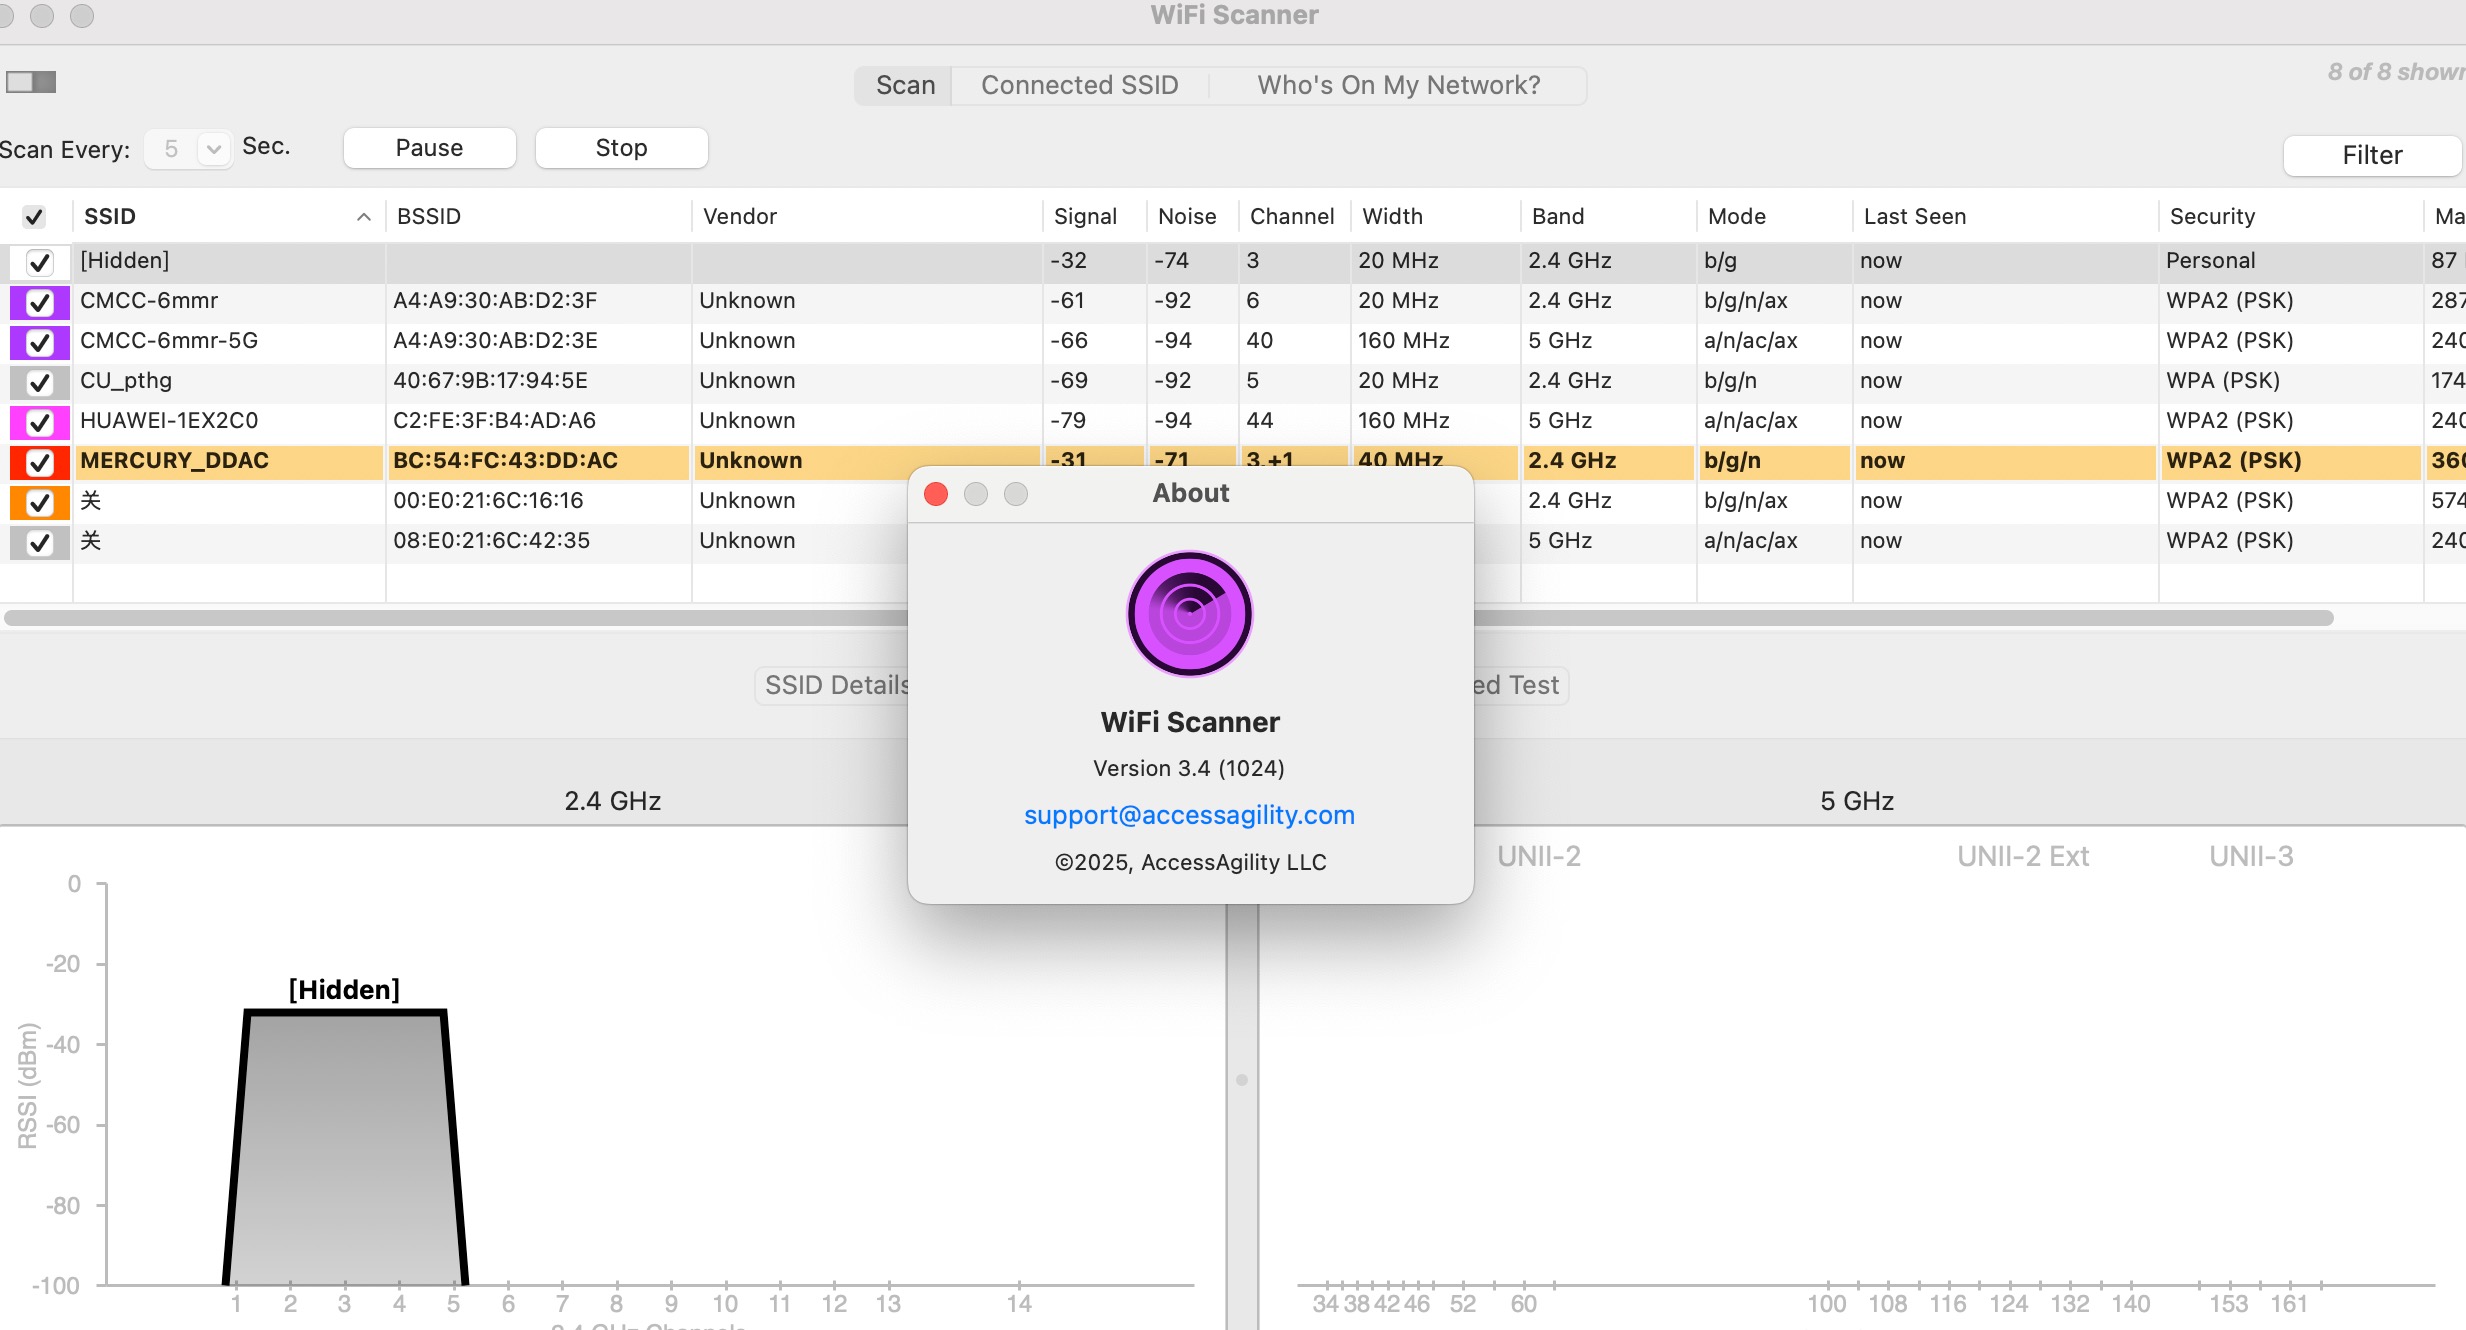Viewport: 2466px width, 1330px height.
Task: Click Version 3.4 (1024) text
Action: coord(1189,768)
